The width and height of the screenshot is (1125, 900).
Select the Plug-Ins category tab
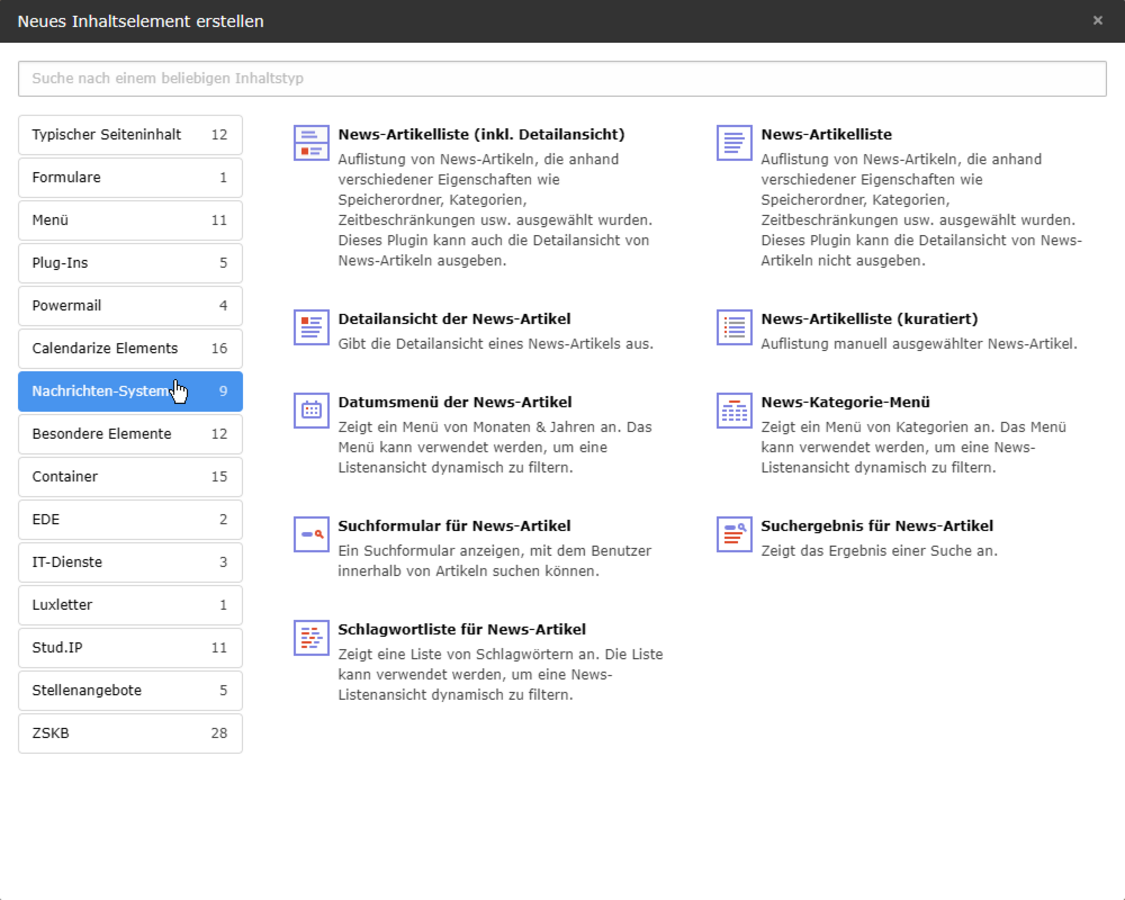[x=130, y=263]
